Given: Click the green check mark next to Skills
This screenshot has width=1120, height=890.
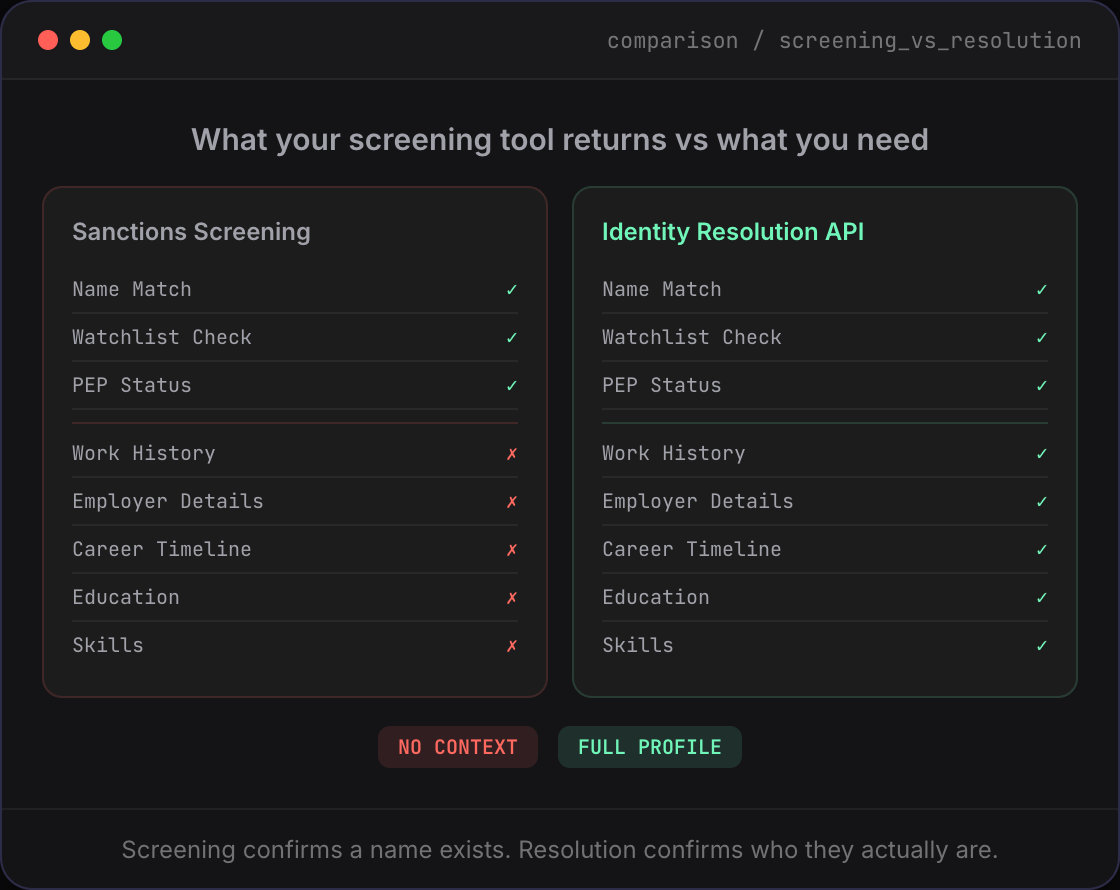Looking at the screenshot, I should point(1041,646).
